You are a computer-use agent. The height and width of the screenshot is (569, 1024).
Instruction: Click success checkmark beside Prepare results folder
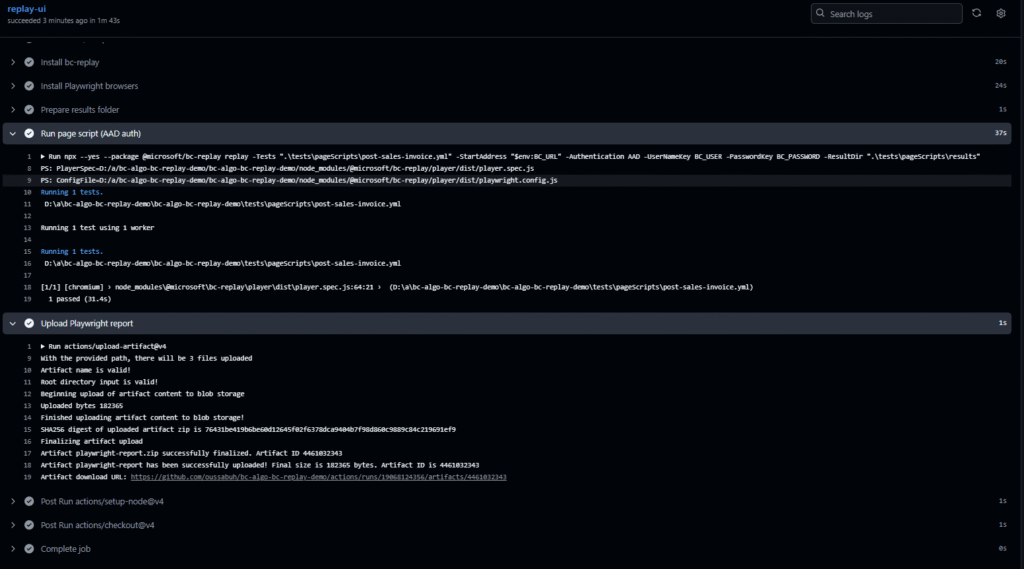(29, 109)
